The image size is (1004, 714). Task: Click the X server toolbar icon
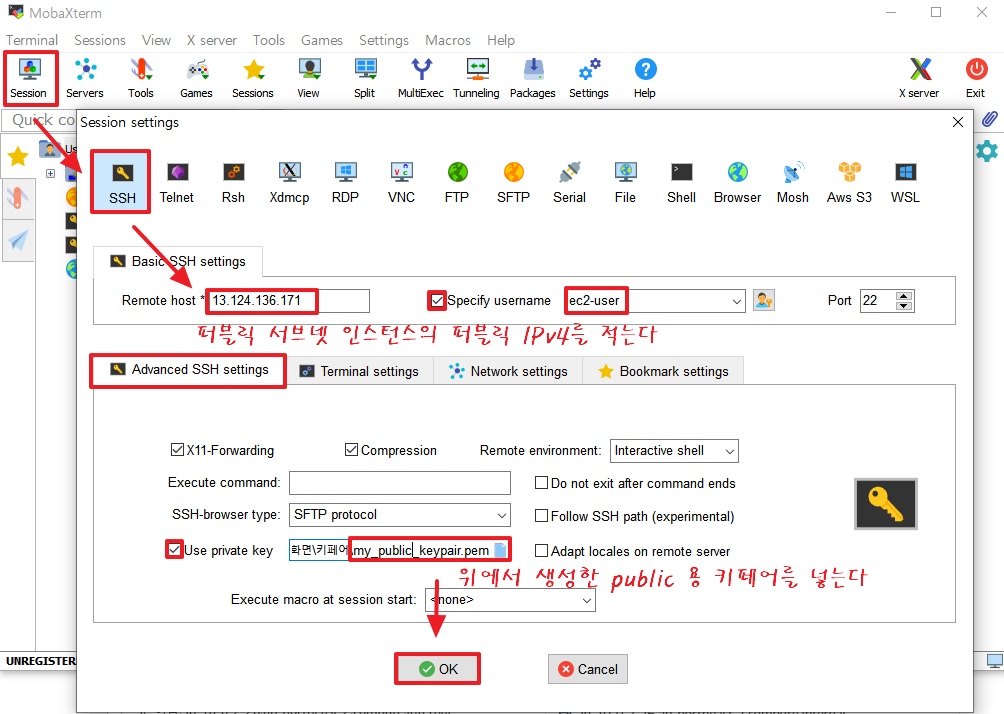[x=919, y=79]
